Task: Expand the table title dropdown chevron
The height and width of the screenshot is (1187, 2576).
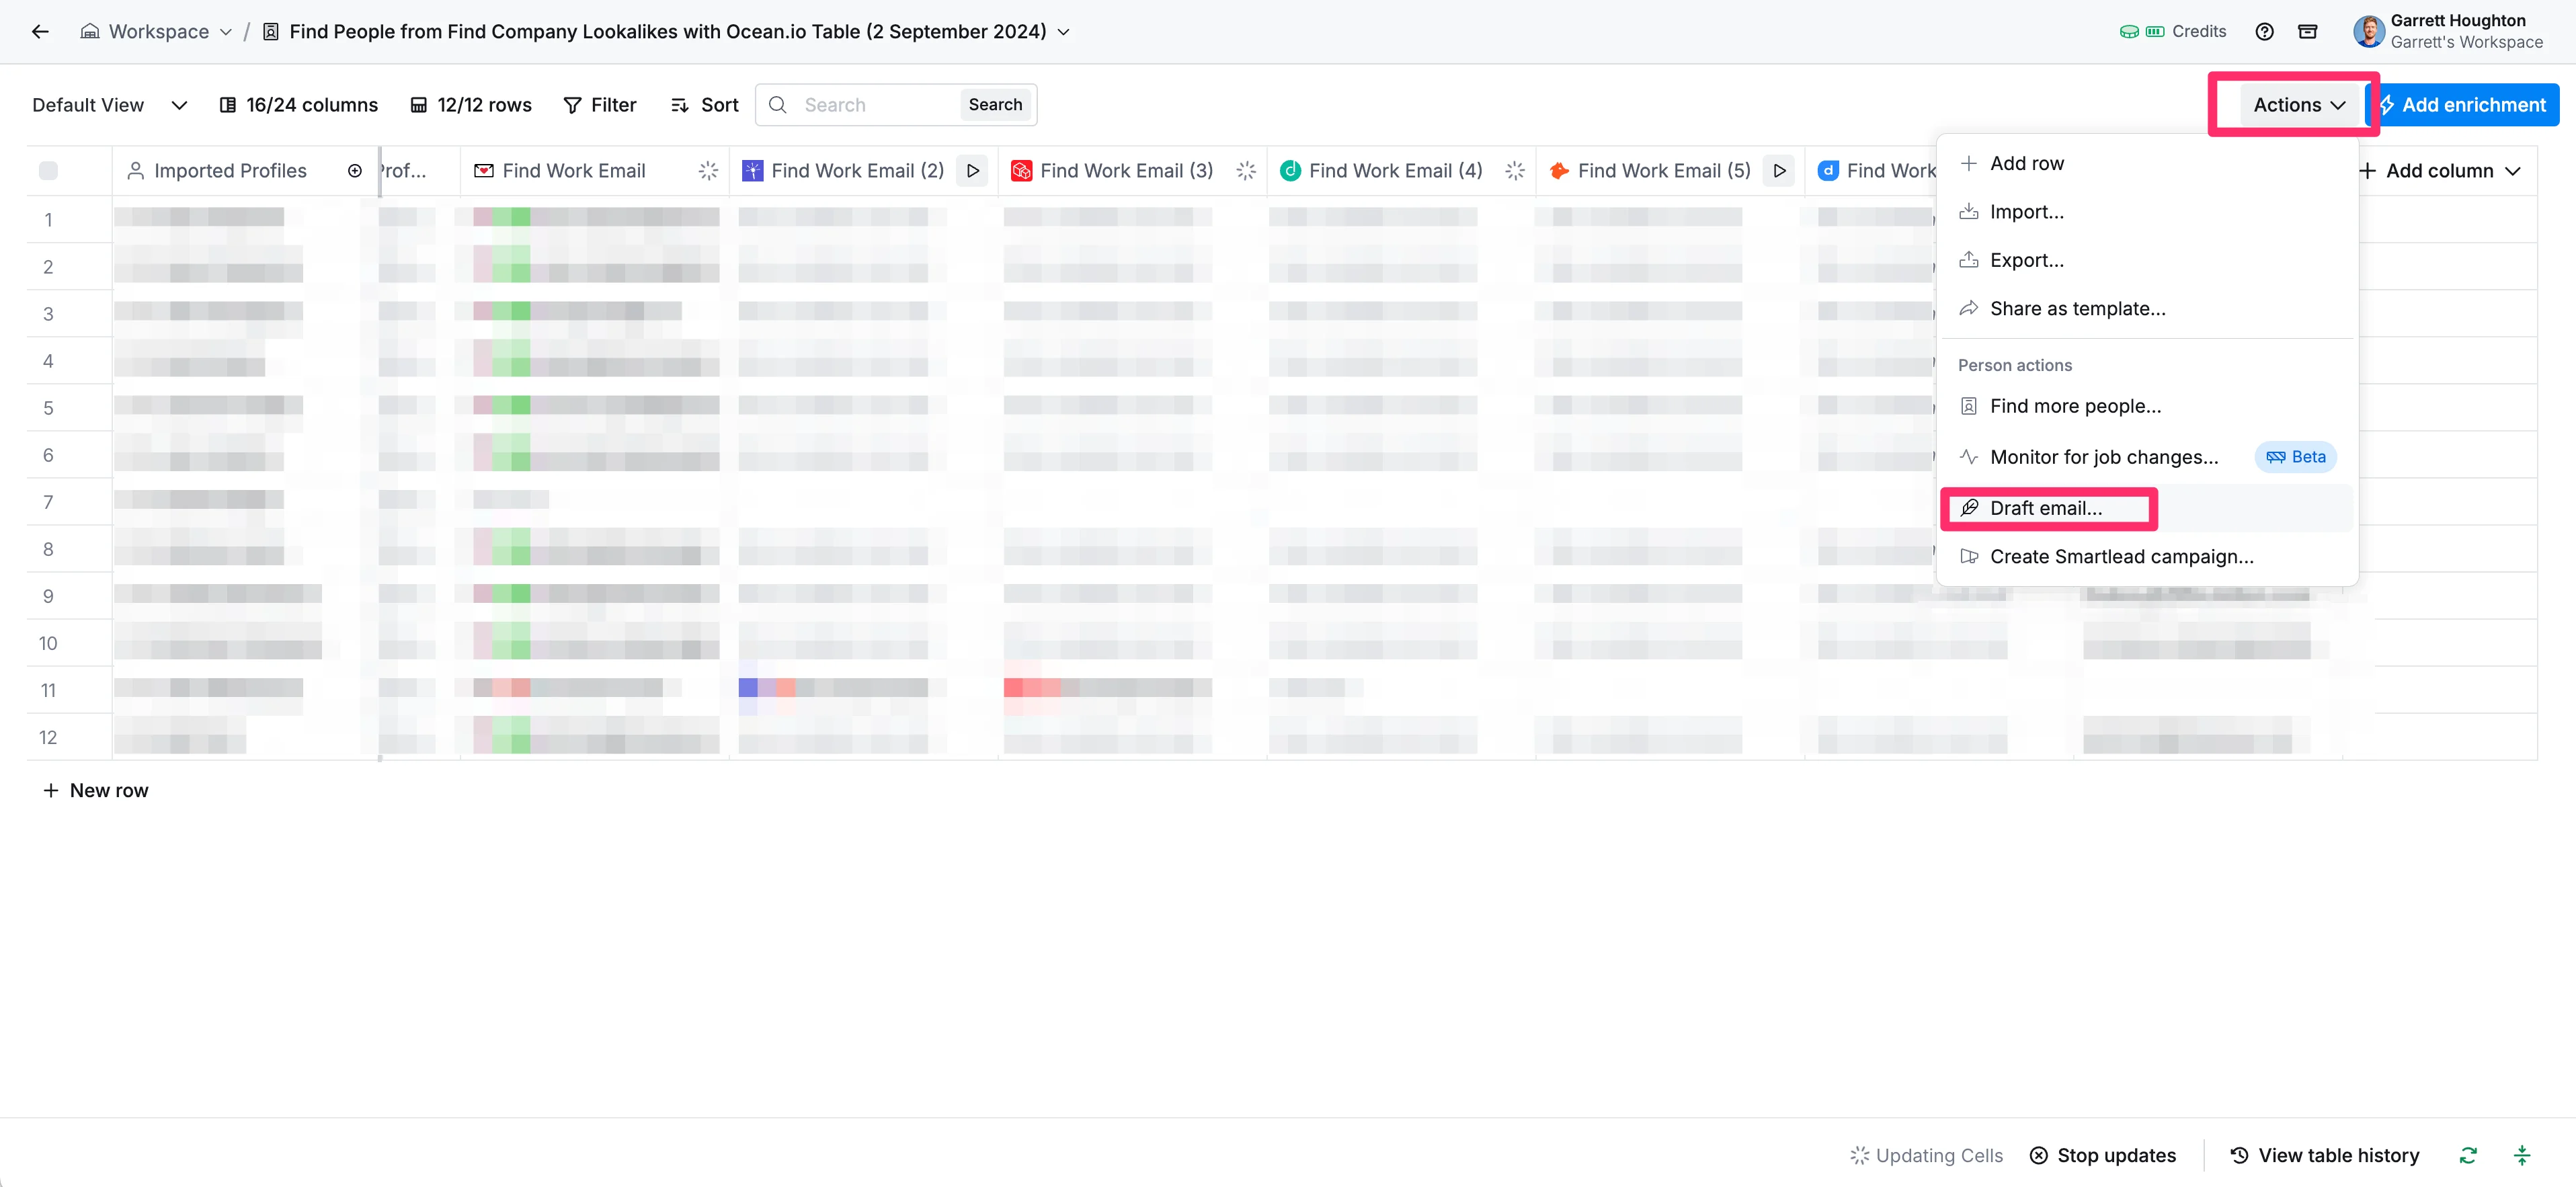Action: [1064, 32]
